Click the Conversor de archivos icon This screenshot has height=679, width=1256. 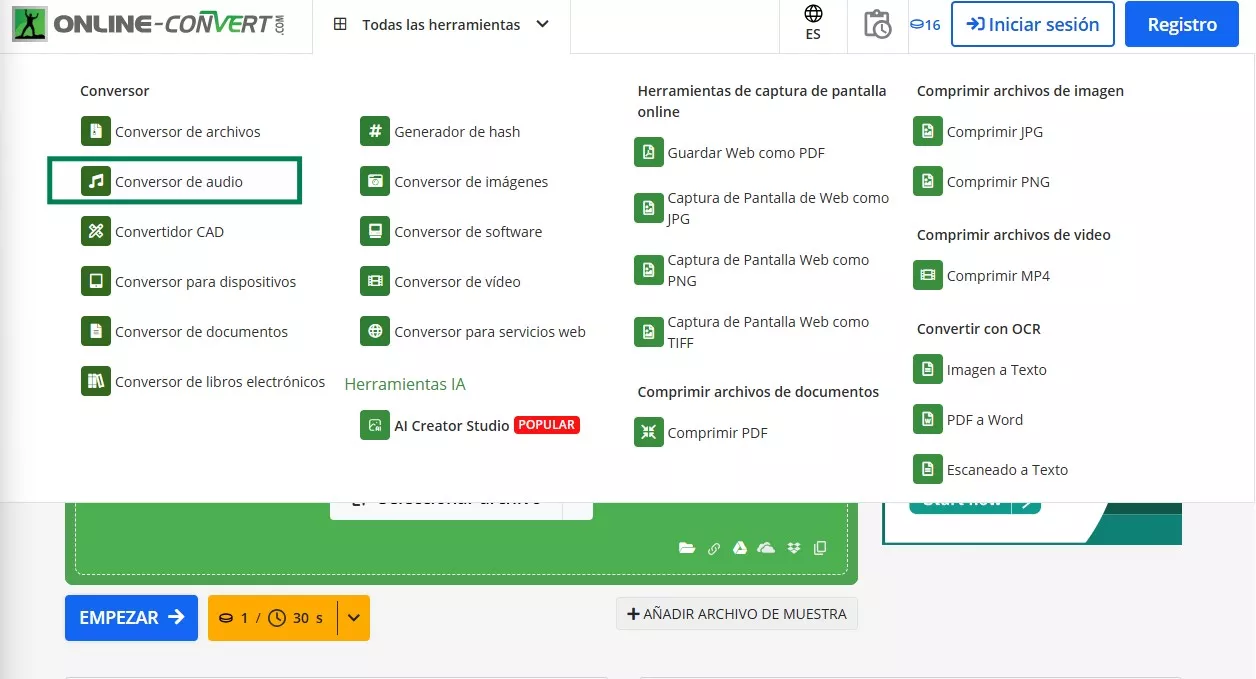pyautogui.click(x=96, y=131)
